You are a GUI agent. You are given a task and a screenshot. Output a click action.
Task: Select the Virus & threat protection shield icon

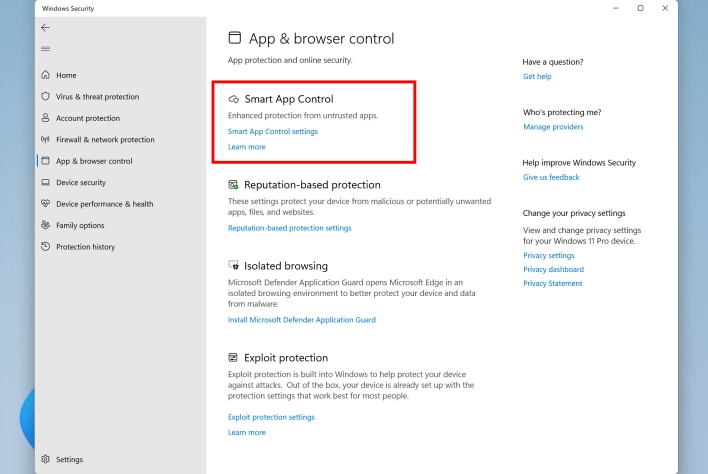pyautogui.click(x=46, y=96)
